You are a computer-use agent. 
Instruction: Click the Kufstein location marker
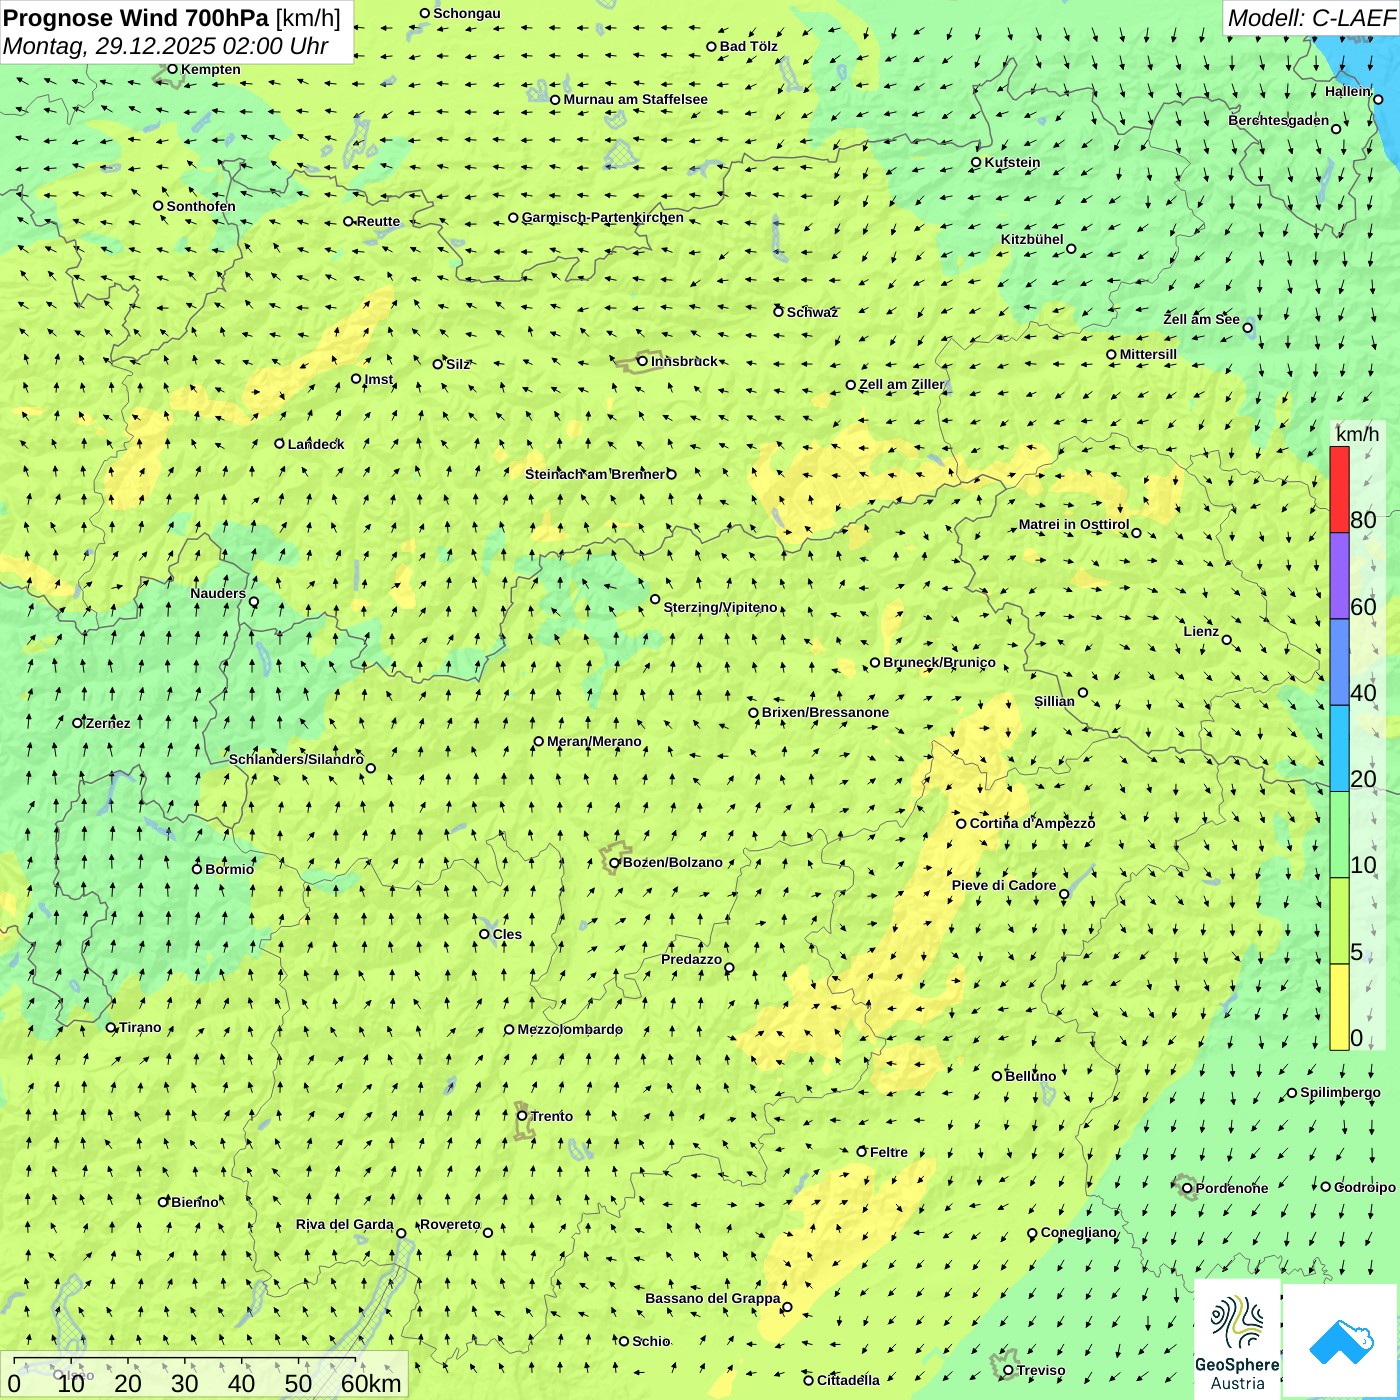click(x=977, y=162)
